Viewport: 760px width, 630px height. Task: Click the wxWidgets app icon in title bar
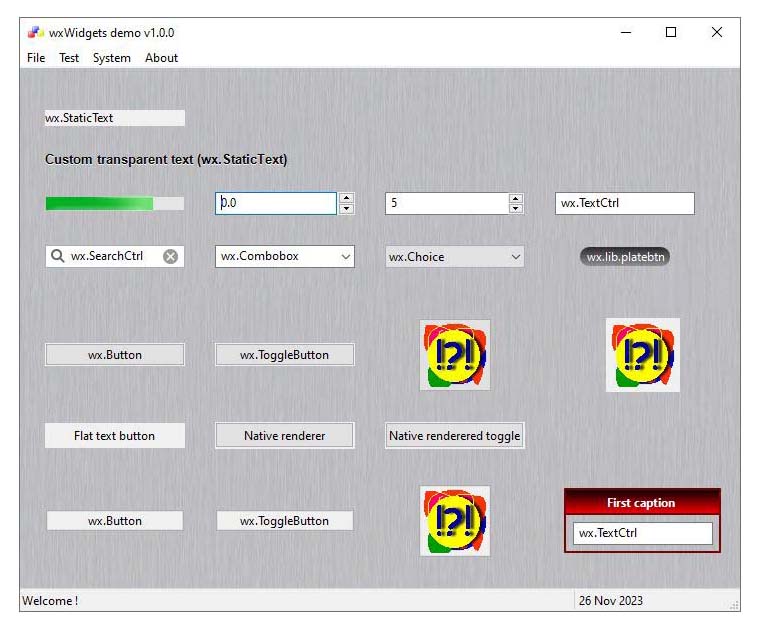pyautogui.click(x=35, y=32)
